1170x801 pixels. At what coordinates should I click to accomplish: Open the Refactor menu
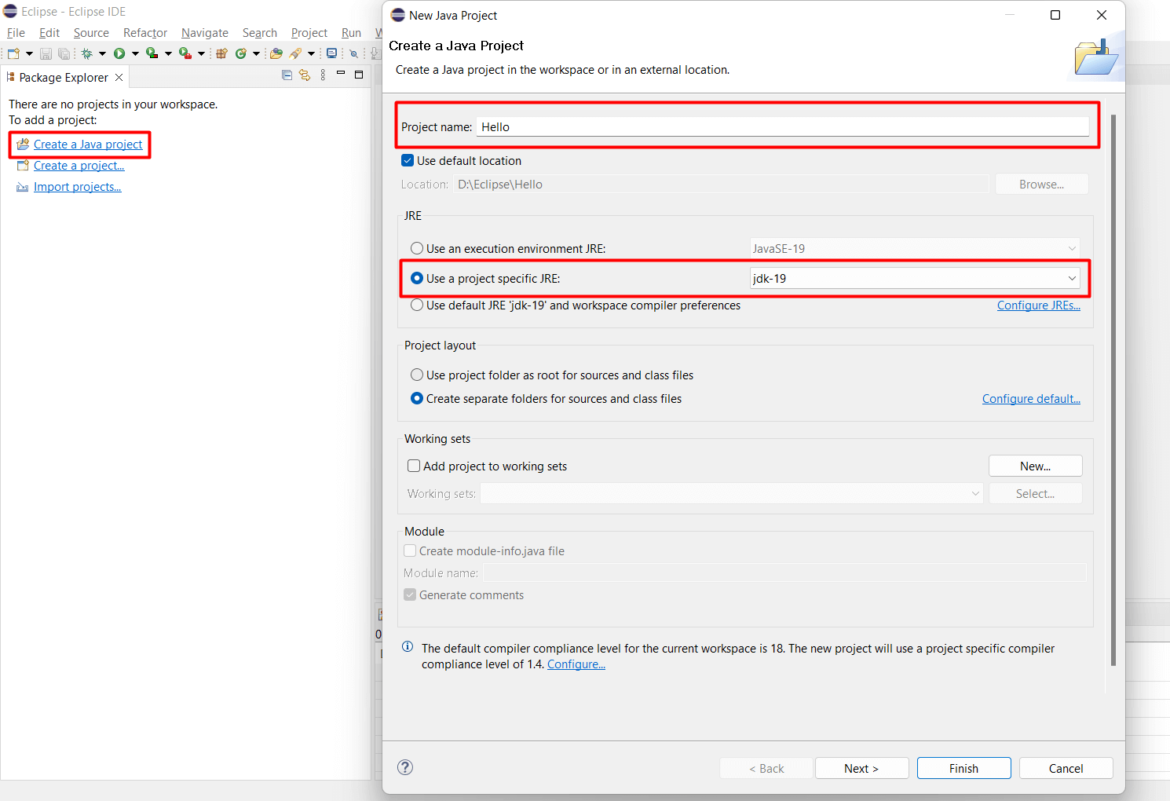click(144, 32)
